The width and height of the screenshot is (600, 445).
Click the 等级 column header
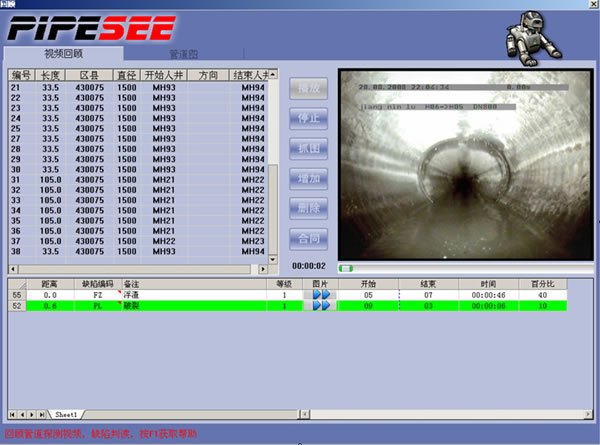(x=284, y=284)
